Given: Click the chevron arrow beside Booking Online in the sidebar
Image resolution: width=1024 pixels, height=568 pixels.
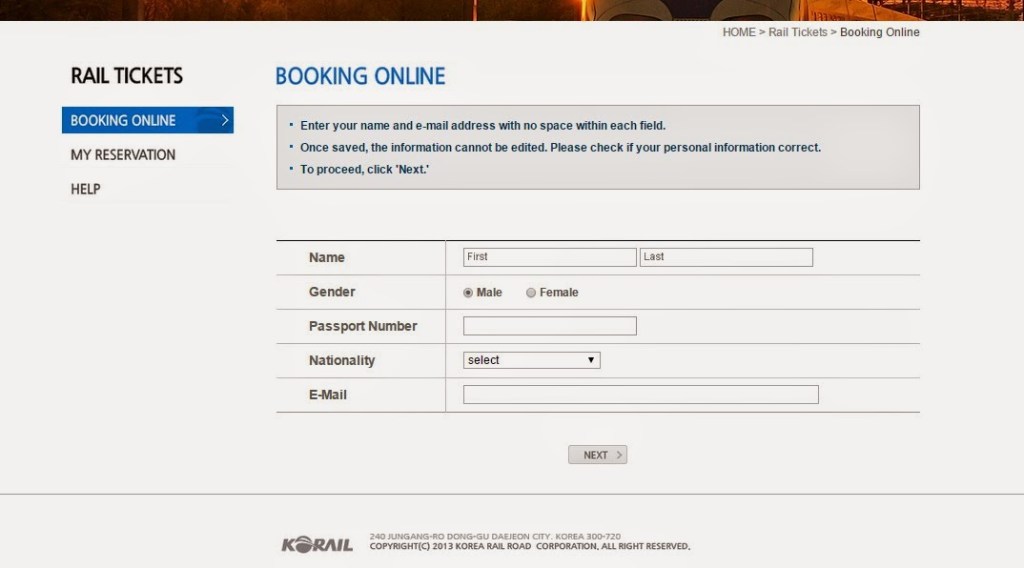Looking at the screenshot, I should tap(225, 120).
